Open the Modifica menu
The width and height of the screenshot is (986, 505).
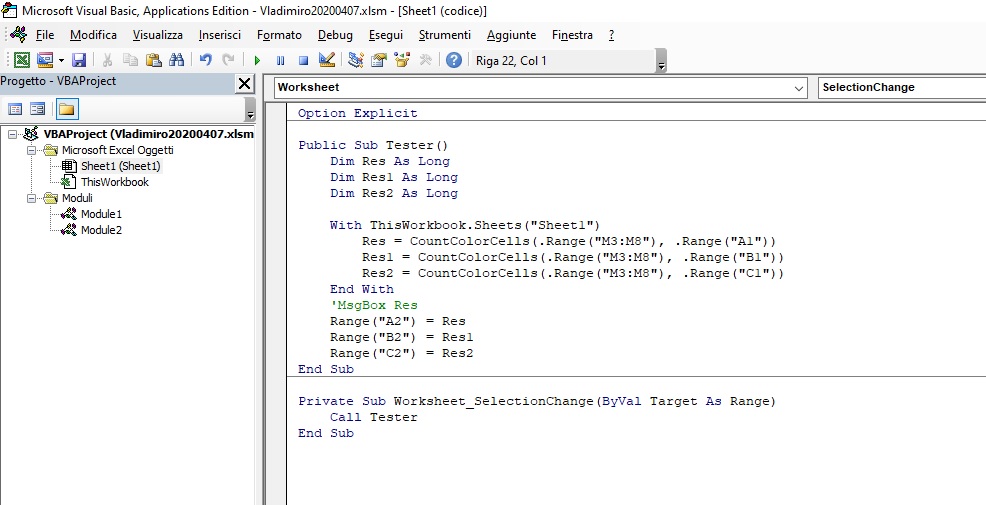coord(93,35)
